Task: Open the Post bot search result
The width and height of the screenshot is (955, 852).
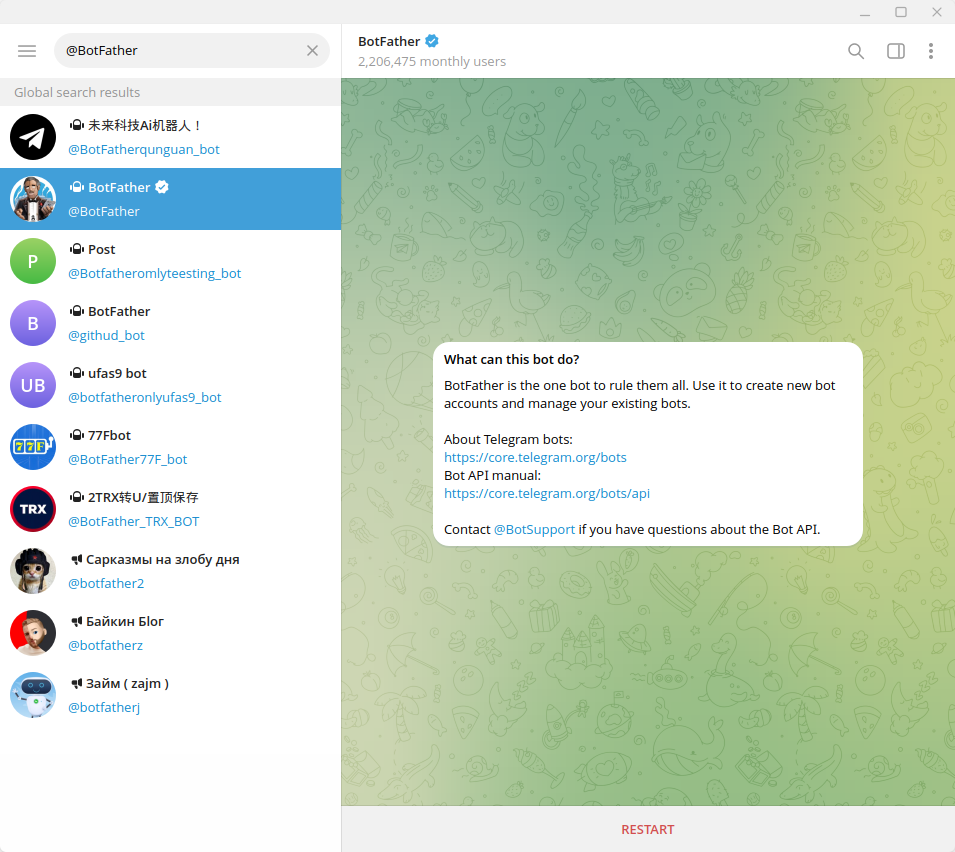Action: coord(171,261)
